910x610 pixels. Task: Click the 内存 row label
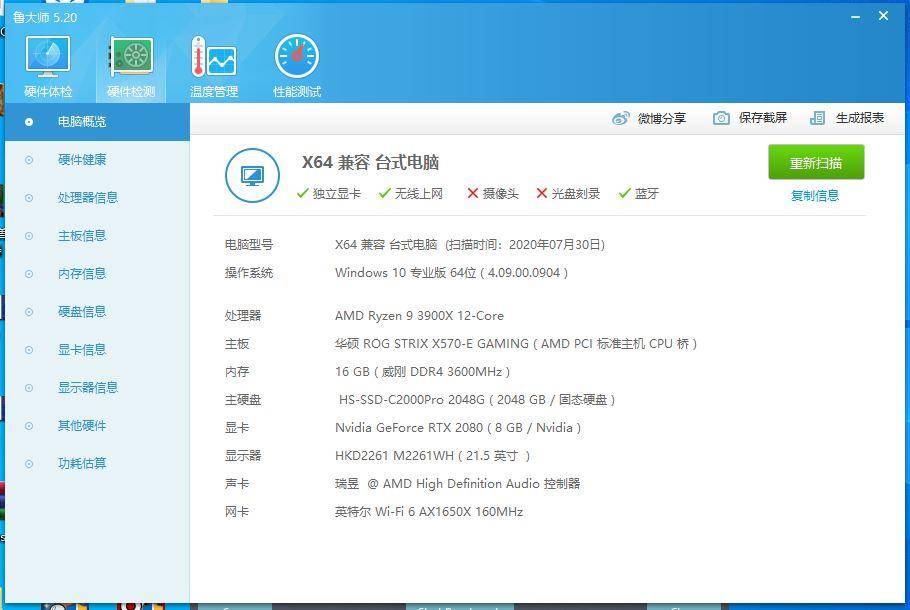237,372
